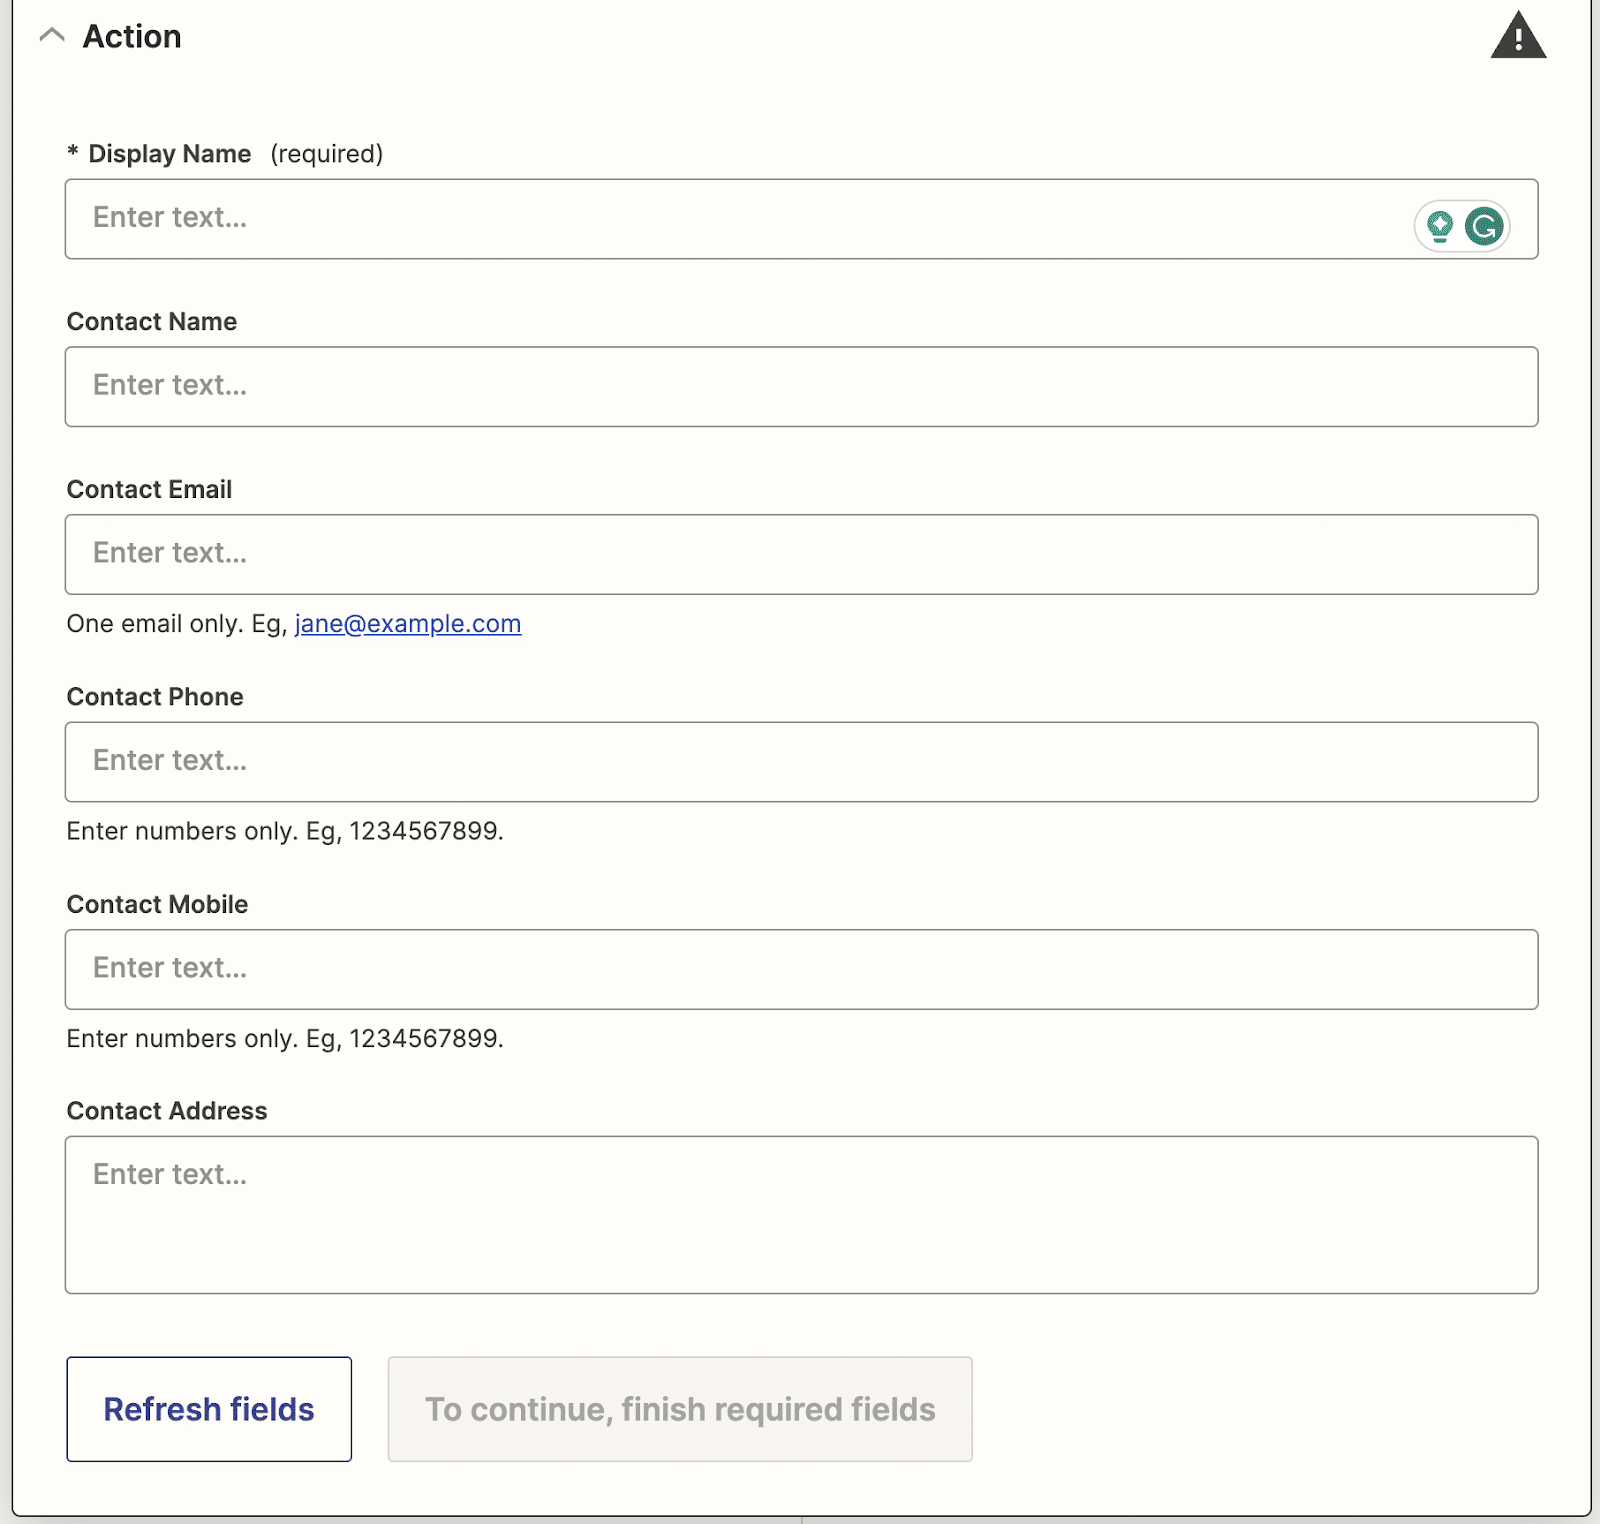
Task: Click numbers-only hint under Contact Mobile
Action: pos(285,1038)
